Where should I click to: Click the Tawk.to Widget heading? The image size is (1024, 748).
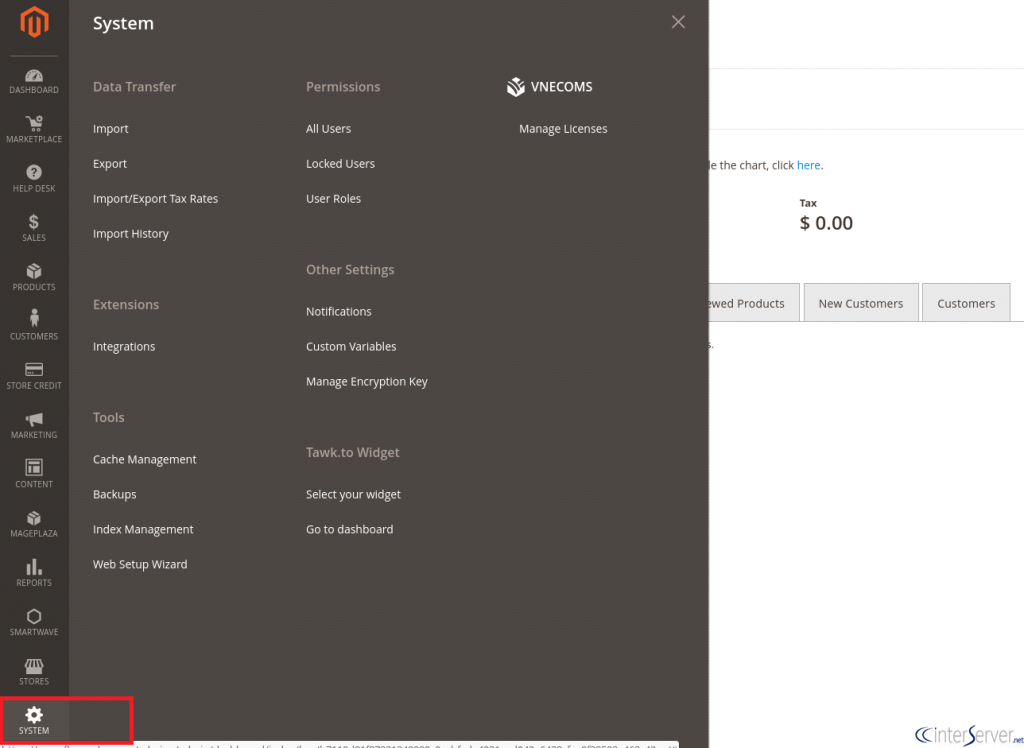coord(353,453)
